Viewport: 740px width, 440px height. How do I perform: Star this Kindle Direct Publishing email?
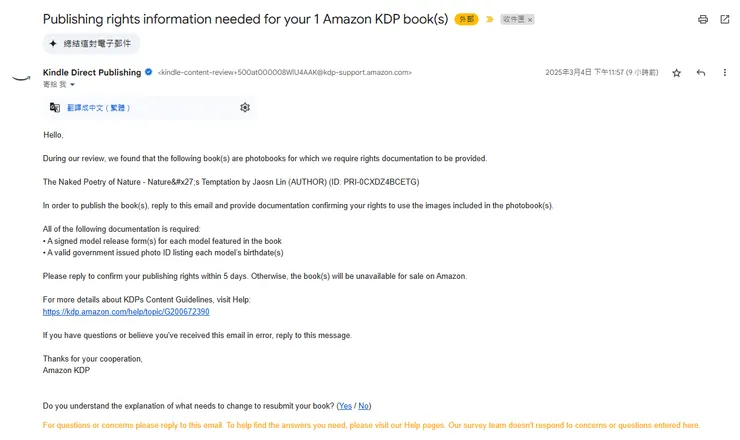coord(677,73)
